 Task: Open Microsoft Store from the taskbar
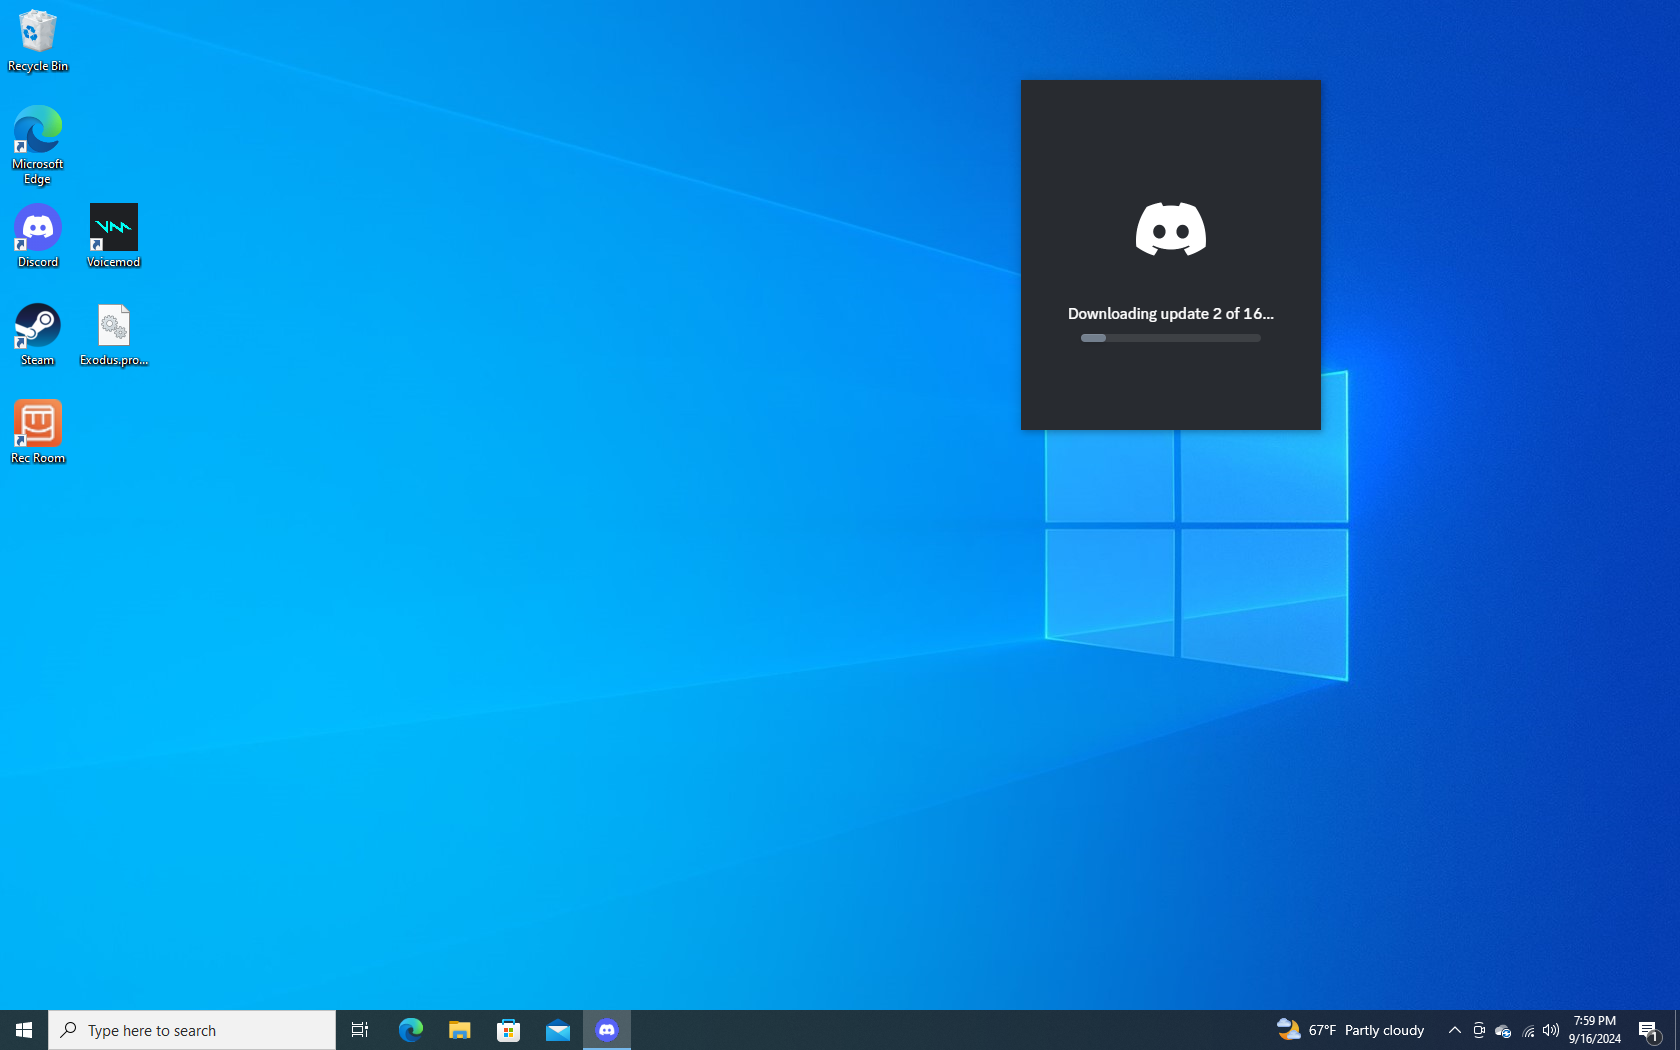pyautogui.click(x=508, y=1030)
